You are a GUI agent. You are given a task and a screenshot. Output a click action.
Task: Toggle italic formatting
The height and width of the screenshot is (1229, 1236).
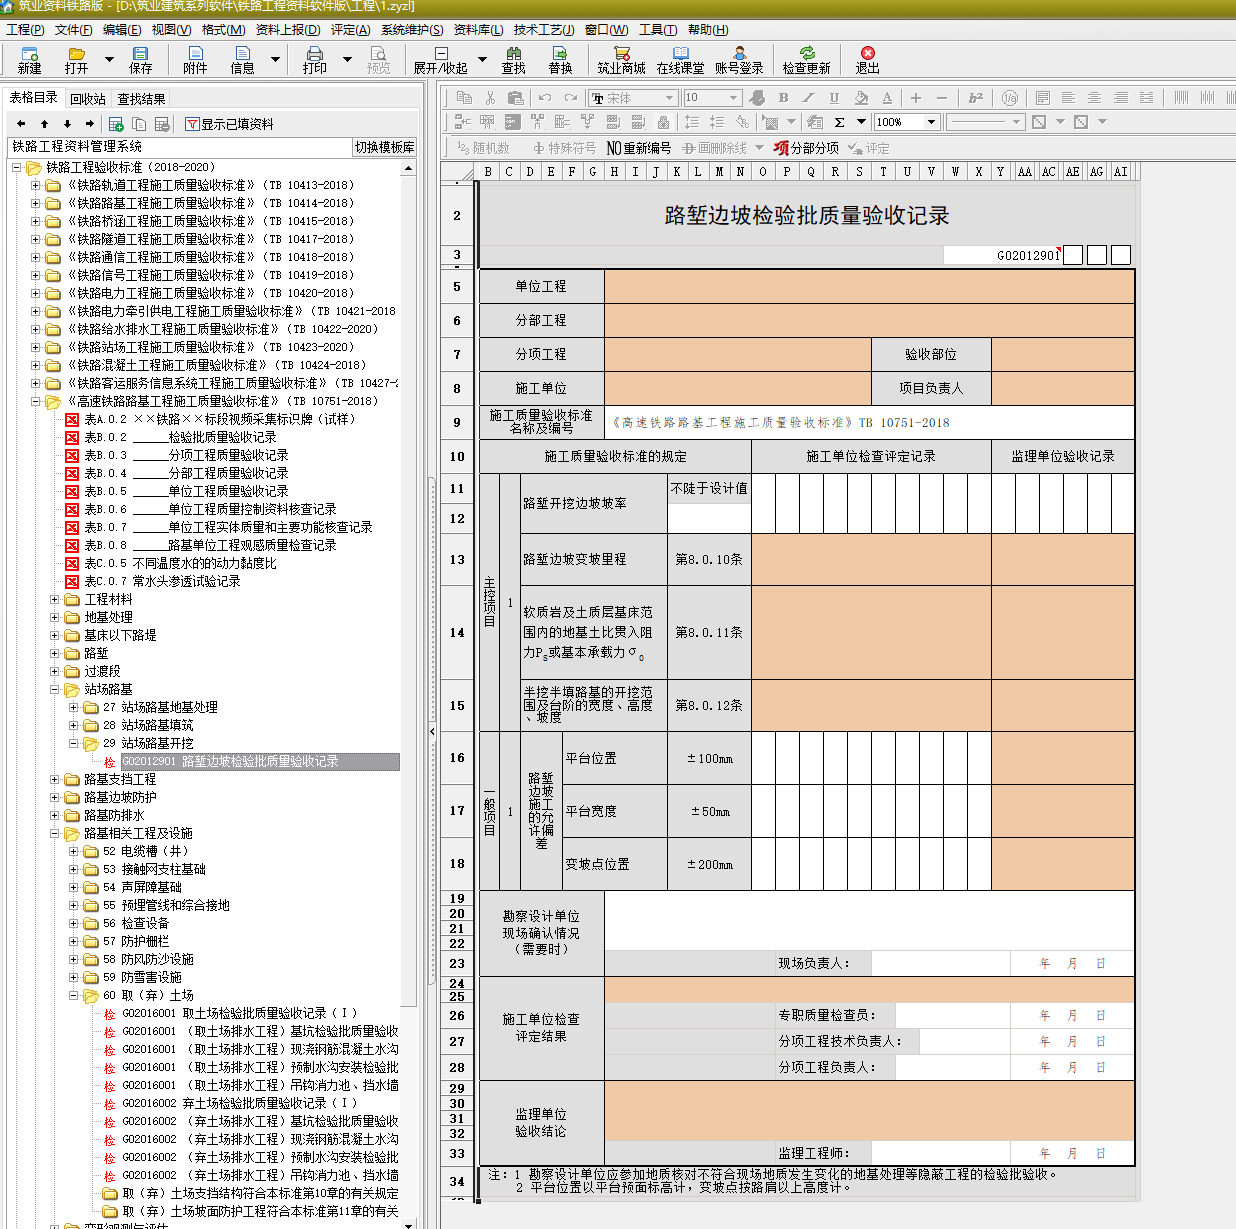(x=809, y=98)
